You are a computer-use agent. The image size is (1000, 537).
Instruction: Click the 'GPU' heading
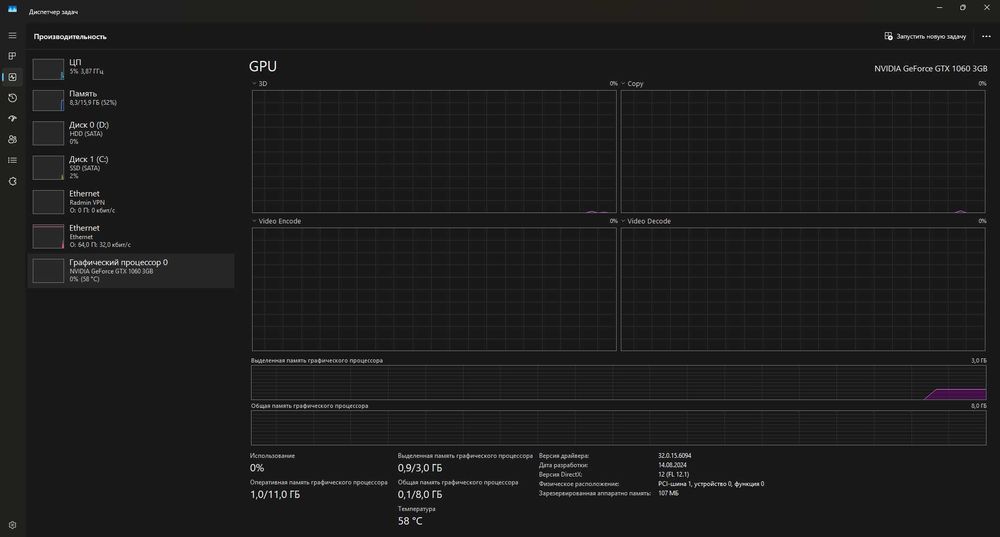coord(263,66)
